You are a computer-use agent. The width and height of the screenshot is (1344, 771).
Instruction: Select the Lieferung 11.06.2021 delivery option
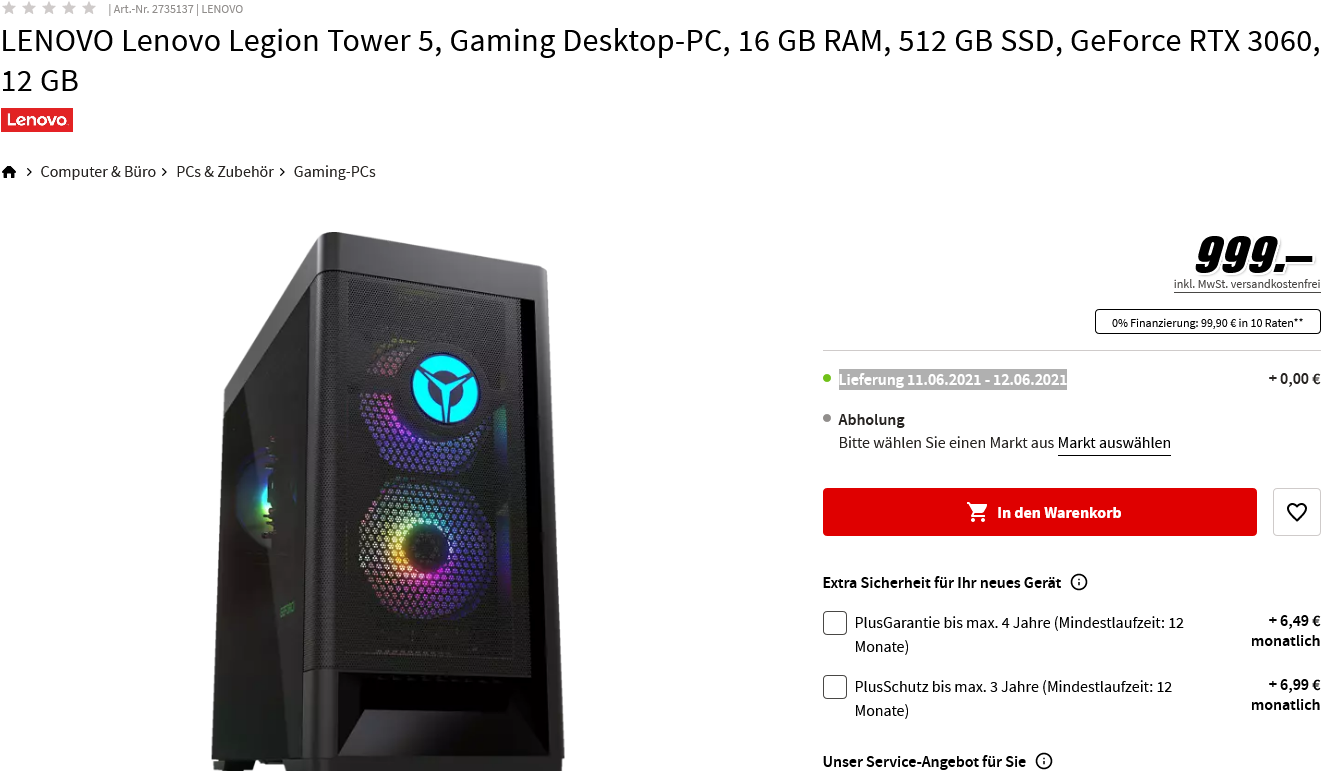[x=953, y=379]
